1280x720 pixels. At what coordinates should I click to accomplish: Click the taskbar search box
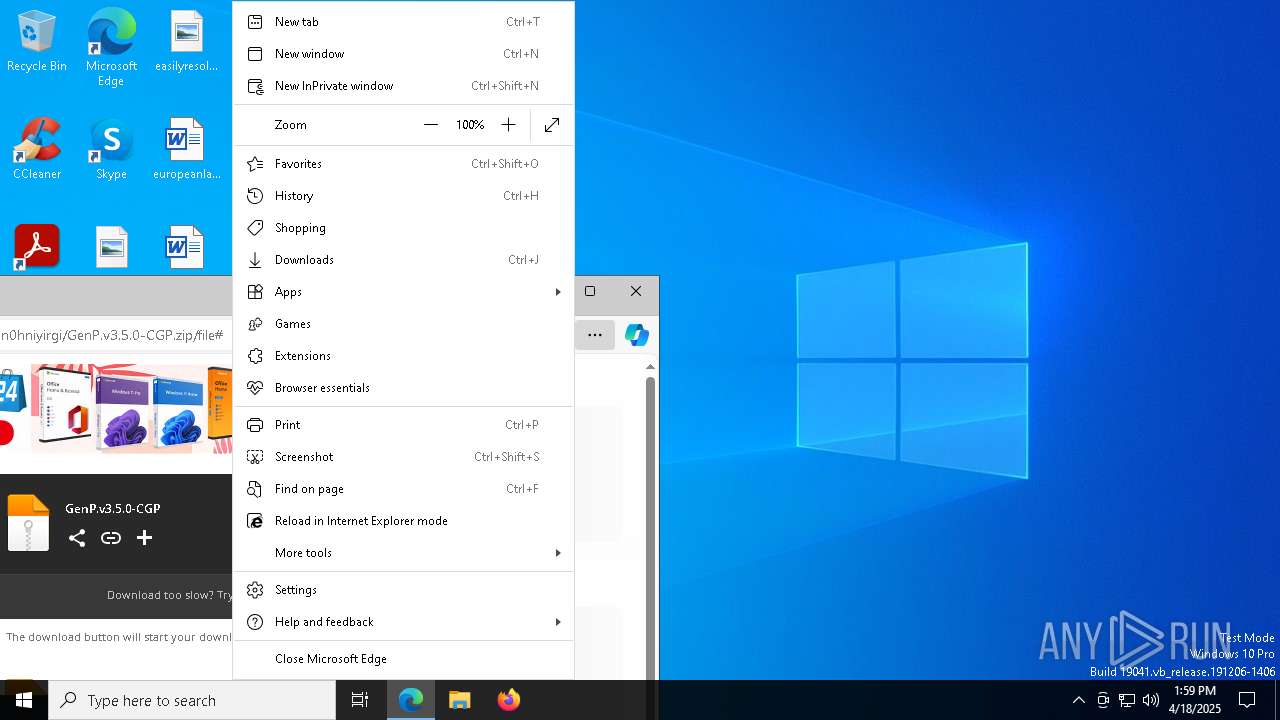point(192,700)
